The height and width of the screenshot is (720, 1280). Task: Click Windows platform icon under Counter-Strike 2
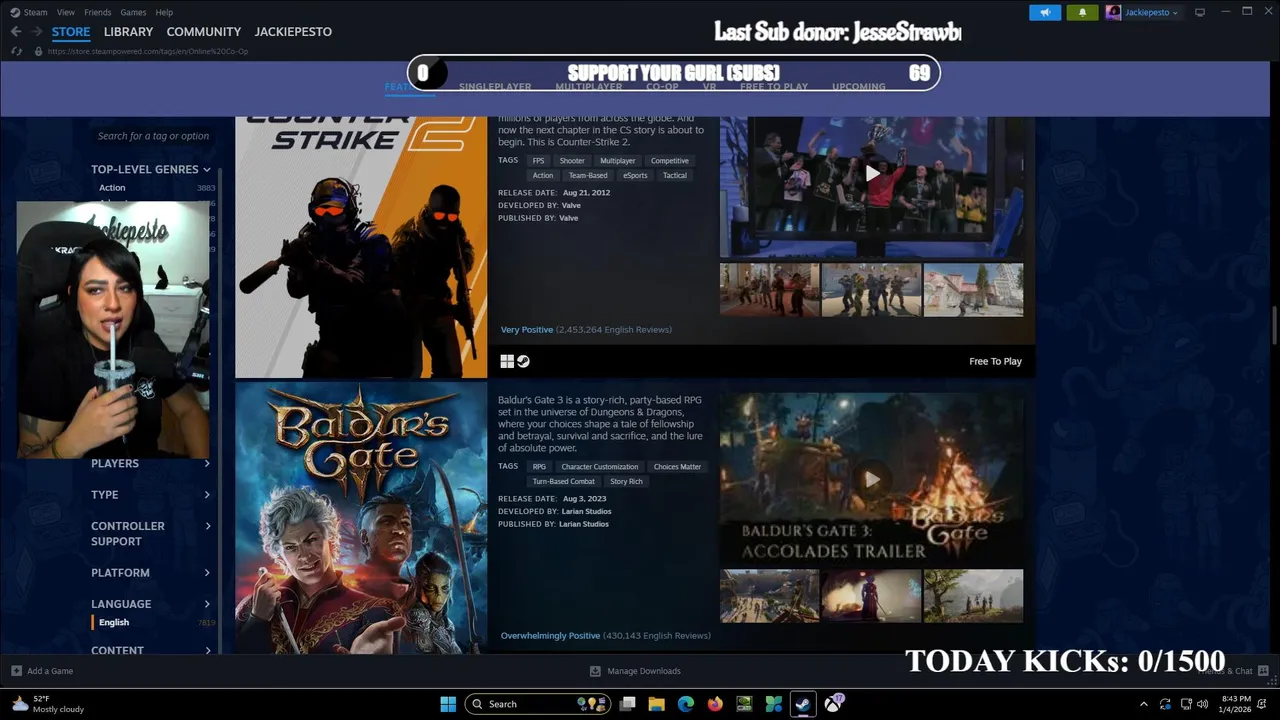click(507, 361)
